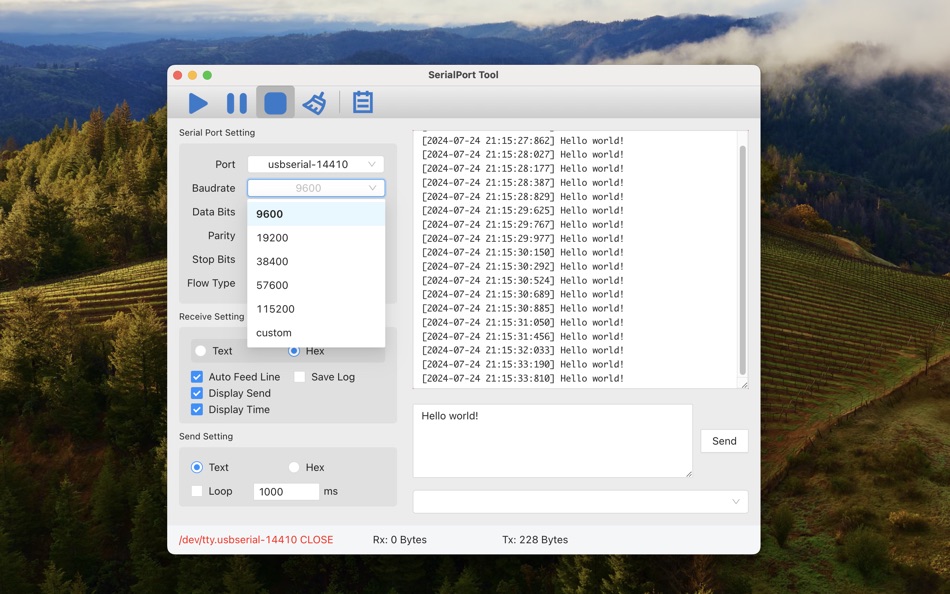Edit the 1000 ms loop interval field
This screenshot has width=950, height=594.
[x=285, y=491]
